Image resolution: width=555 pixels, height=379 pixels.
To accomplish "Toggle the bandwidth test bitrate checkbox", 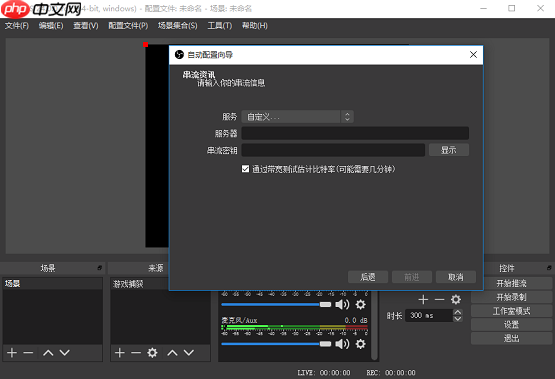I will [x=245, y=169].
